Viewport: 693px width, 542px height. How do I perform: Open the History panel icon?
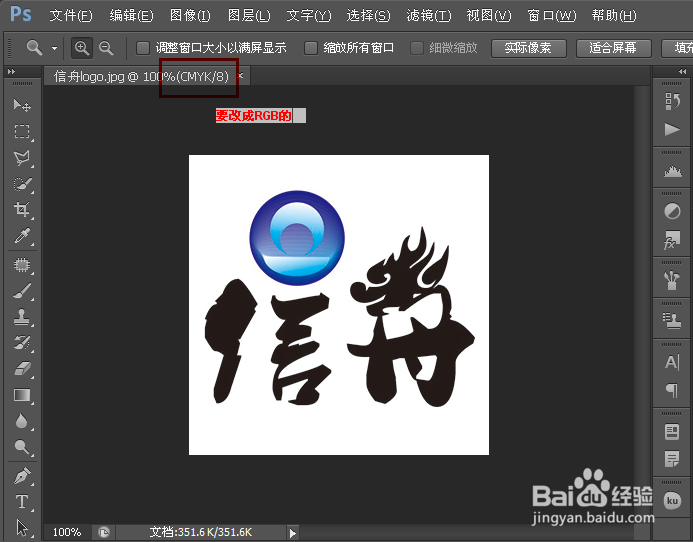pyautogui.click(x=672, y=101)
